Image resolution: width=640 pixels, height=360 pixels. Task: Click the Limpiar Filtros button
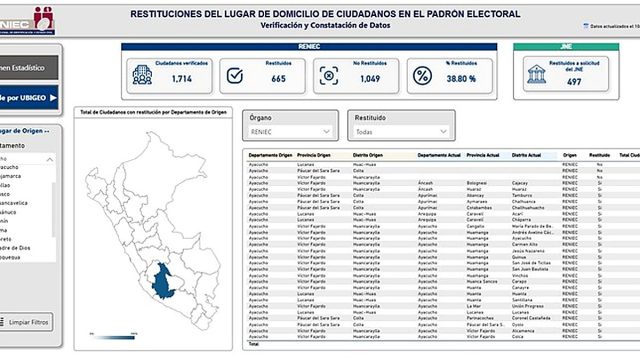(27, 322)
